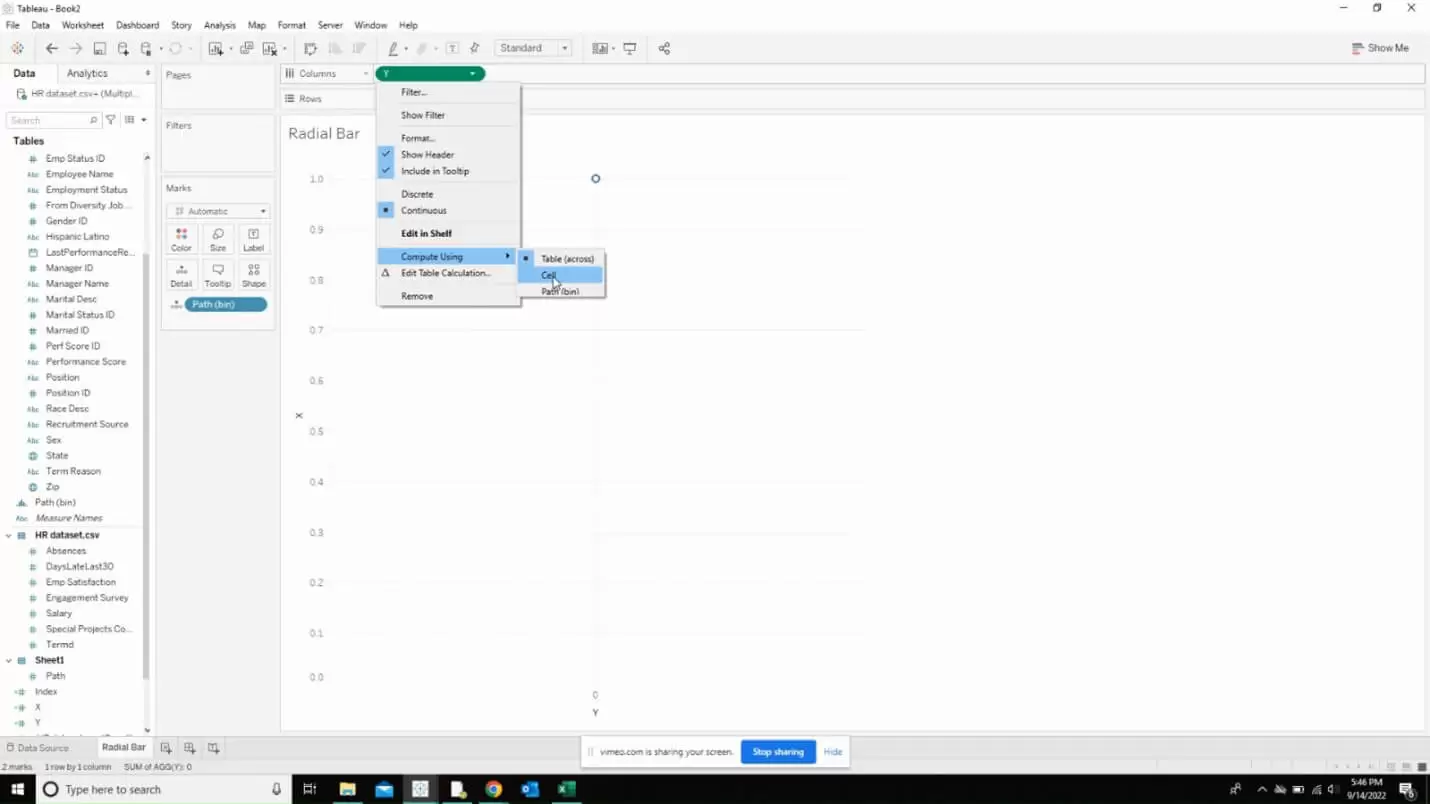This screenshot has width=1430, height=804.
Task: Open Excel from the taskbar
Action: 567,789
